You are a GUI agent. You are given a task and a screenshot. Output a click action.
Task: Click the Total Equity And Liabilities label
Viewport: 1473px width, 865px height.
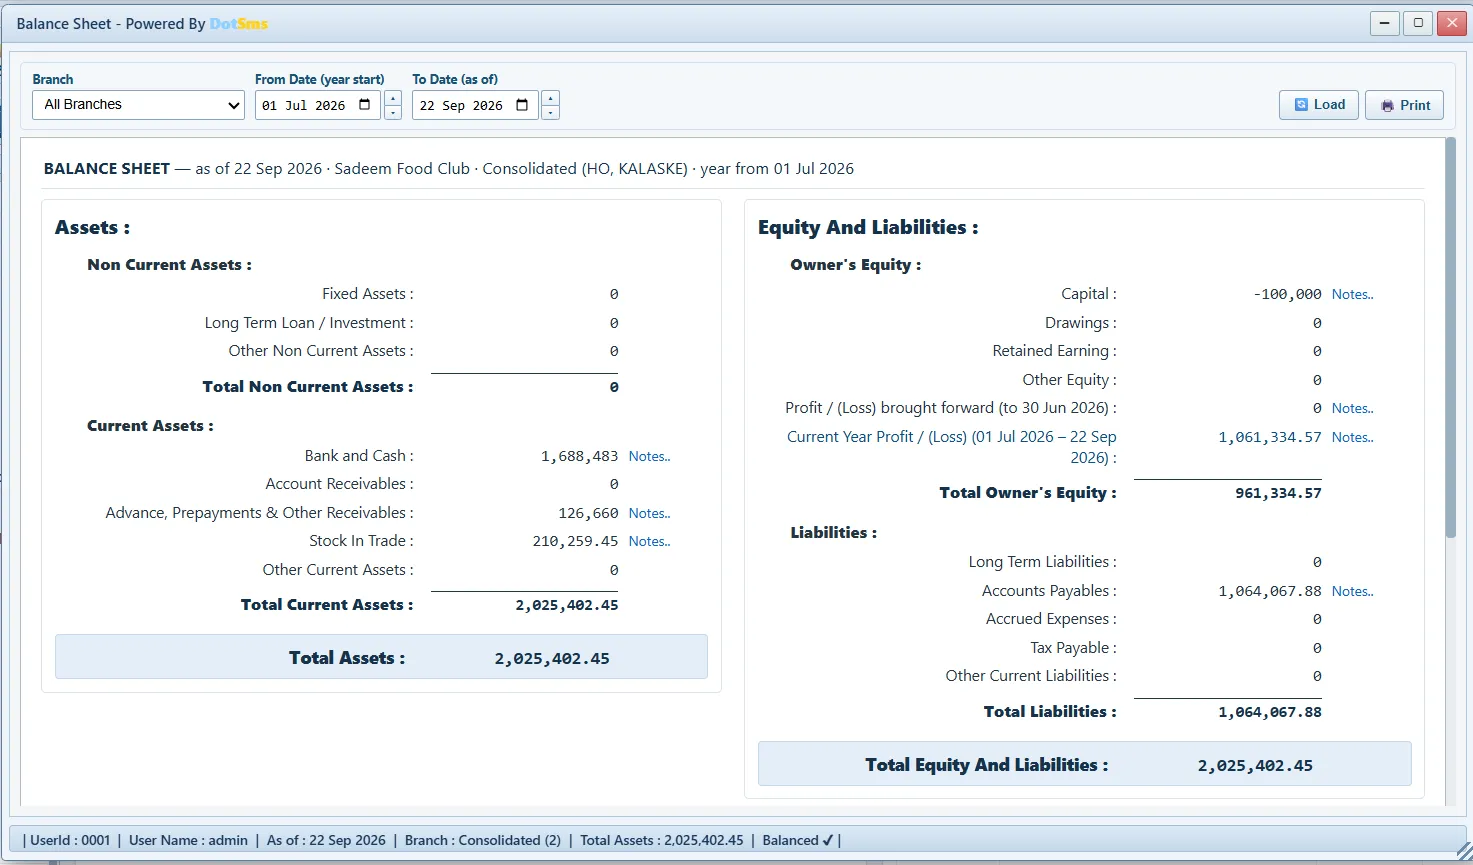click(x=987, y=765)
